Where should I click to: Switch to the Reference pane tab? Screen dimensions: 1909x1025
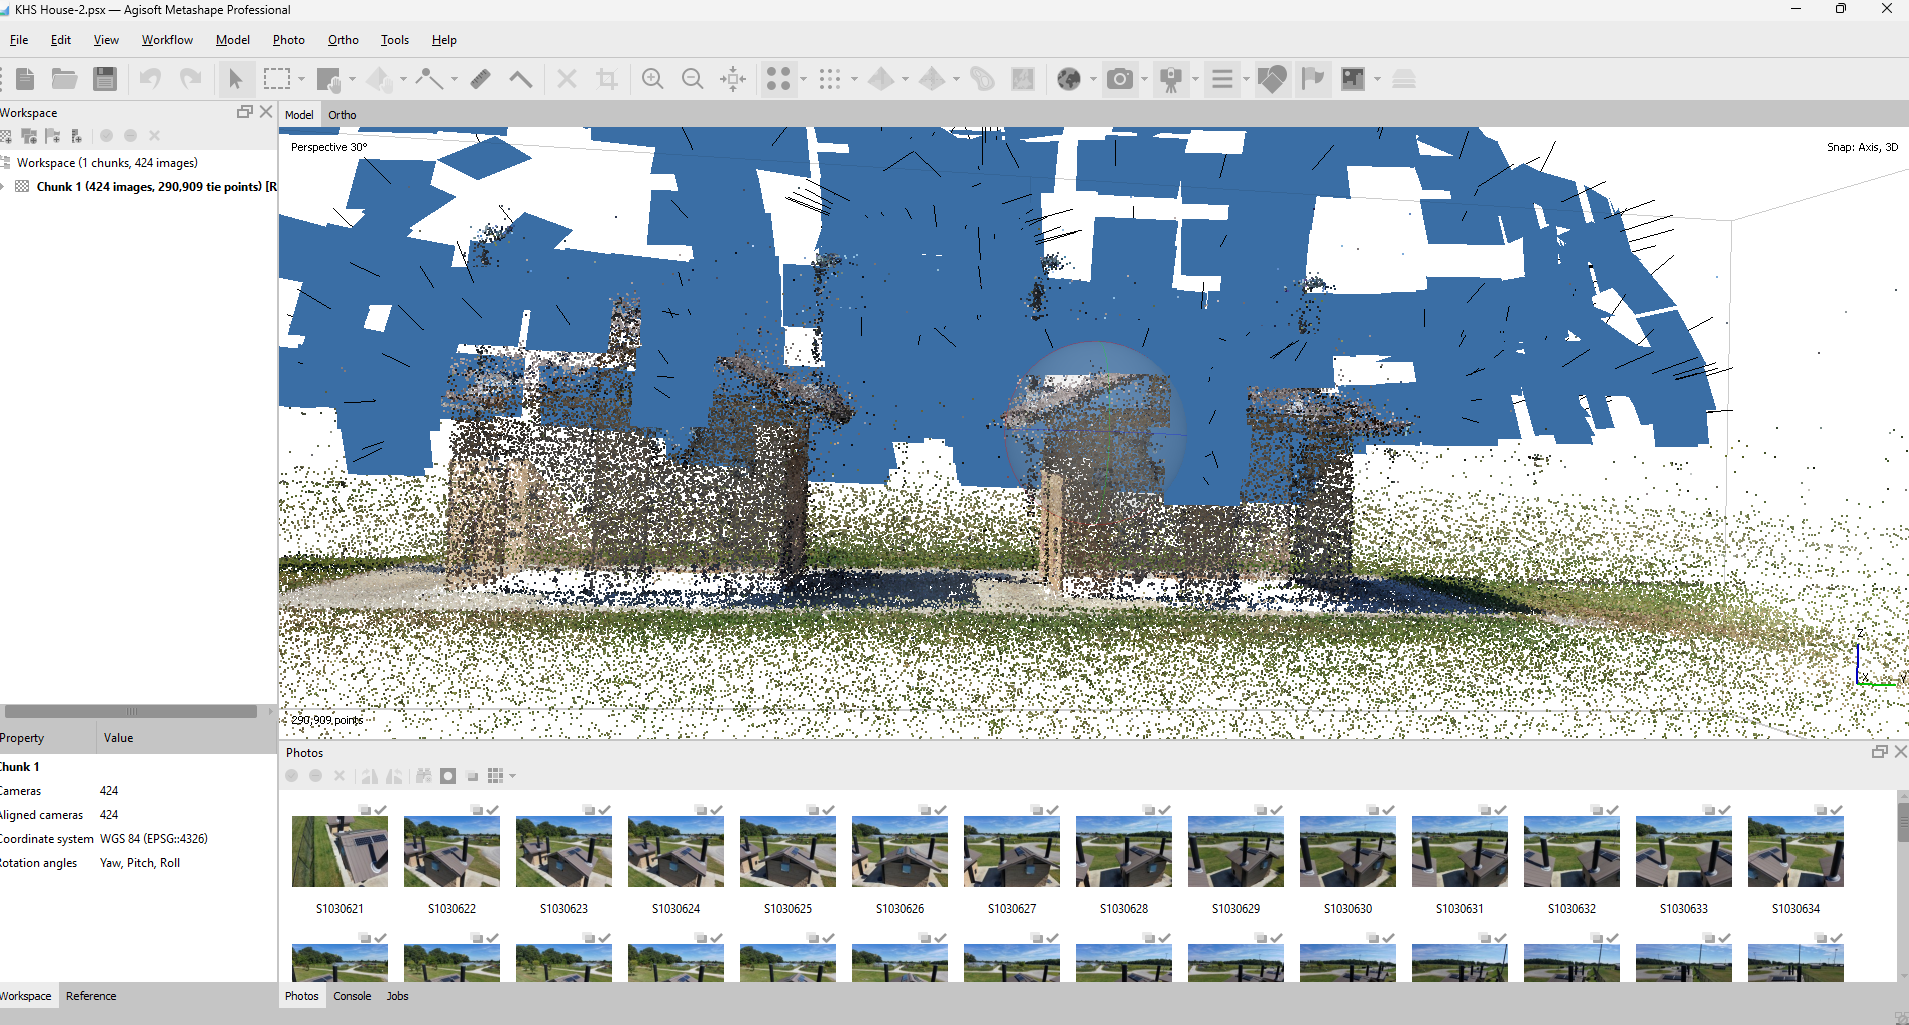(91, 996)
